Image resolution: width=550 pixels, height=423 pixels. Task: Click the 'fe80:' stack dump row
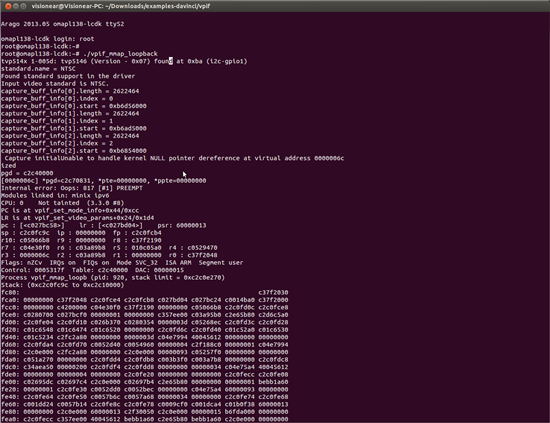pyautogui.click(x=145, y=412)
